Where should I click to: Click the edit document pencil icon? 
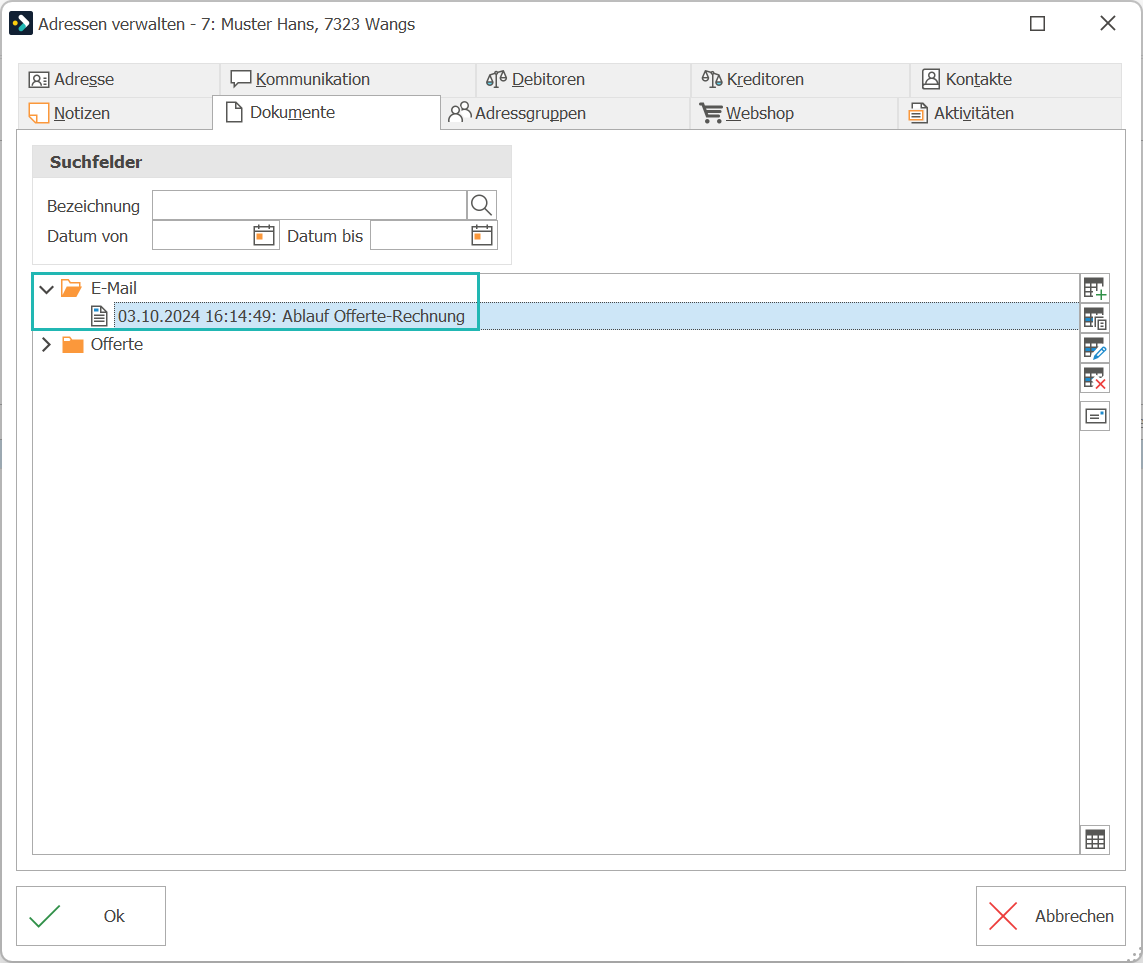click(x=1095, y=348)
